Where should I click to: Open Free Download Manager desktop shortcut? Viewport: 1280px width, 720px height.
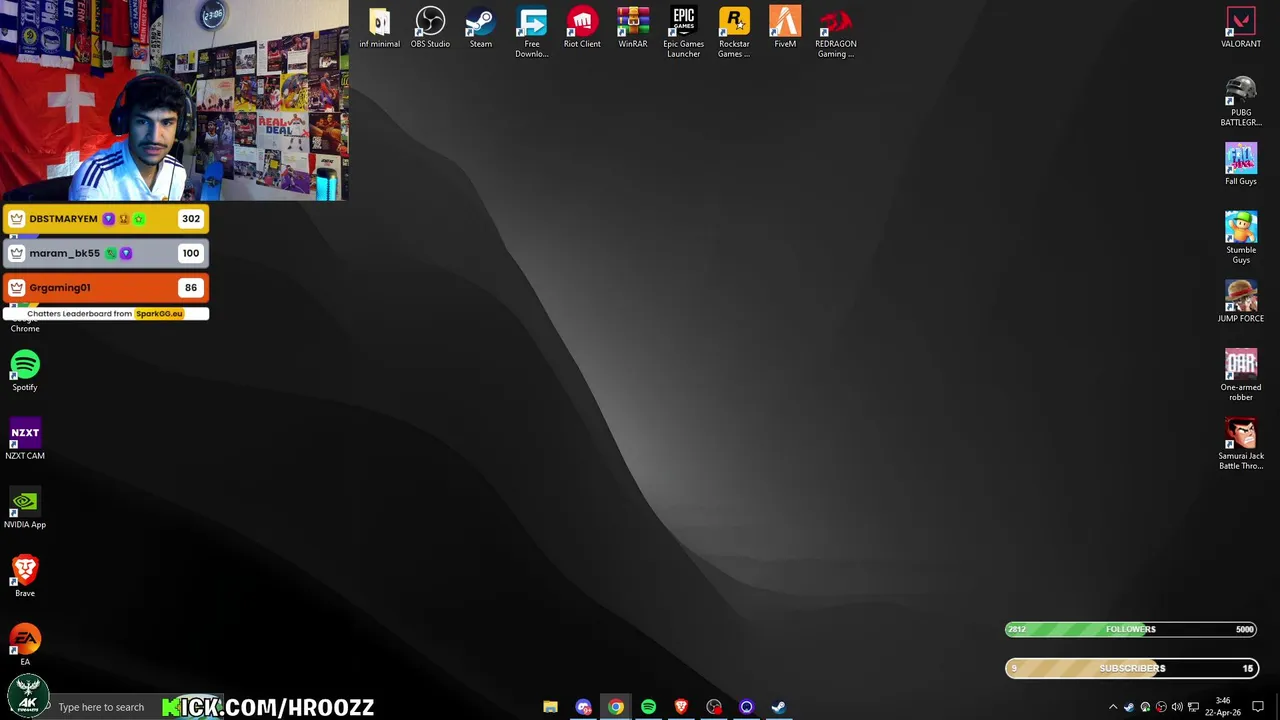532,33
